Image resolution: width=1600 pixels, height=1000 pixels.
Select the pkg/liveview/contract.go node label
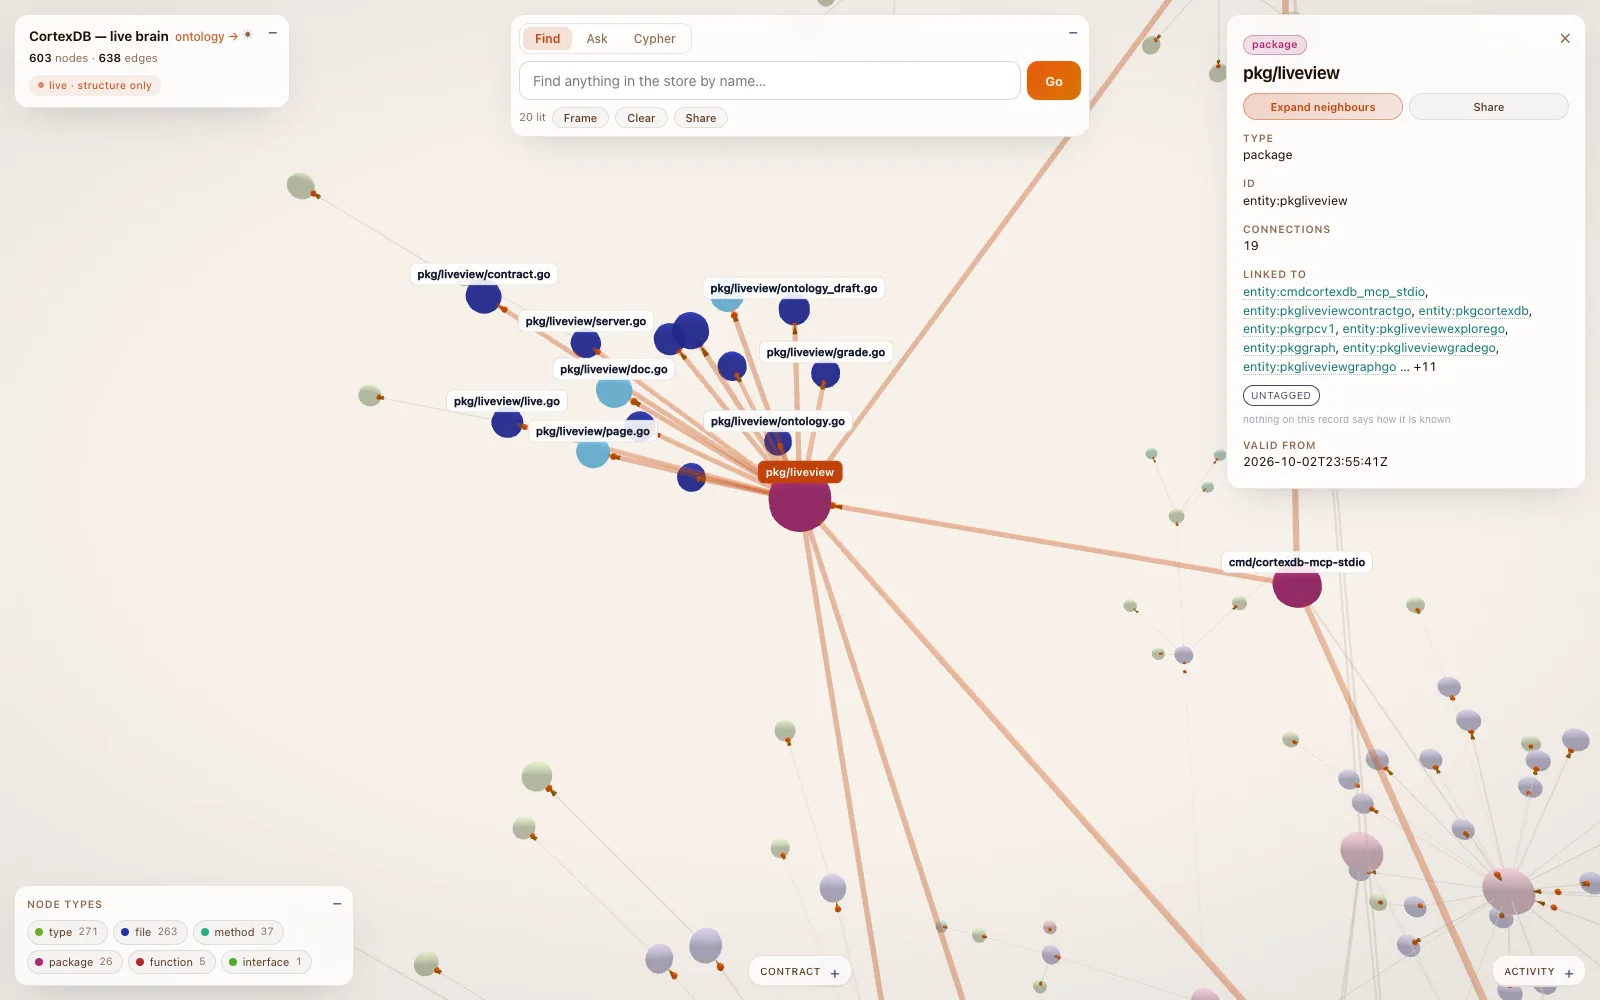(484, 274)
